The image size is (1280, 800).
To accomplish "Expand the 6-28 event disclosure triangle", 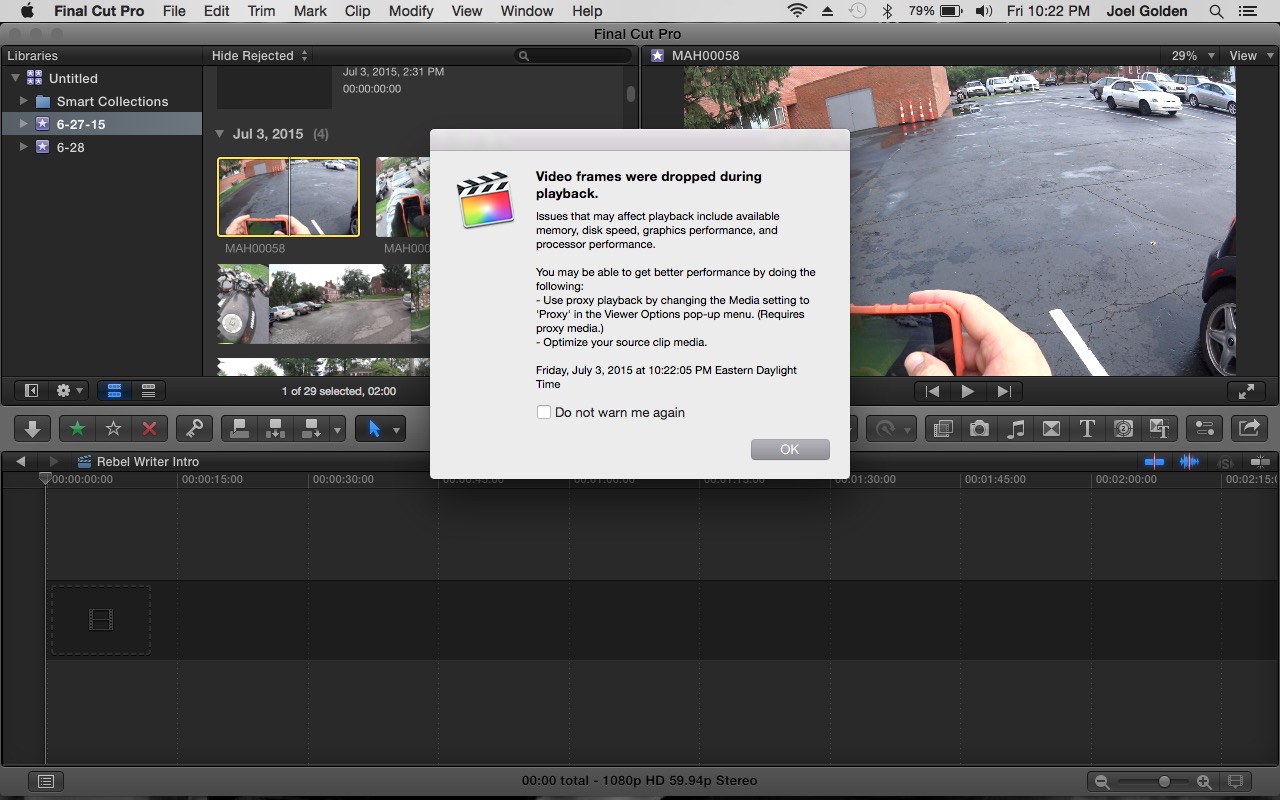I will [24, 147].
